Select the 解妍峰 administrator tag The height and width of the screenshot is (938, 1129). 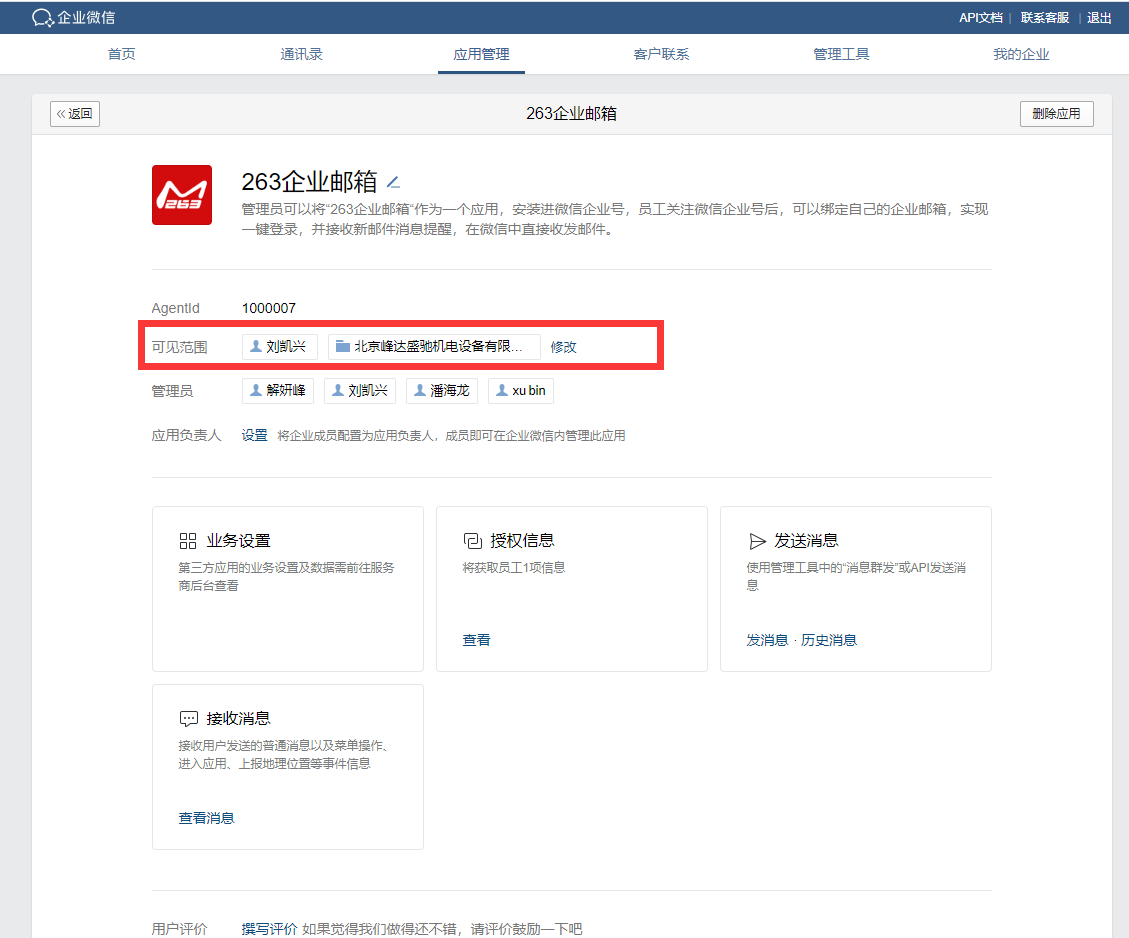tap(278, 390)
